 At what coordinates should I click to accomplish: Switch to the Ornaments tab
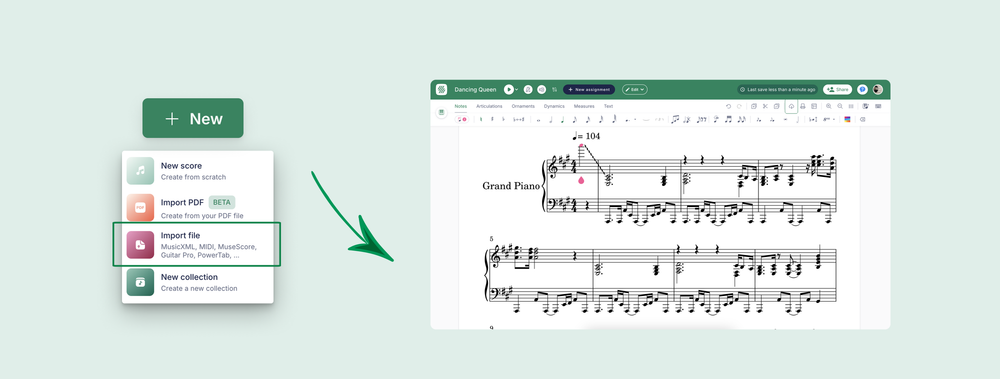click(523, 106)
